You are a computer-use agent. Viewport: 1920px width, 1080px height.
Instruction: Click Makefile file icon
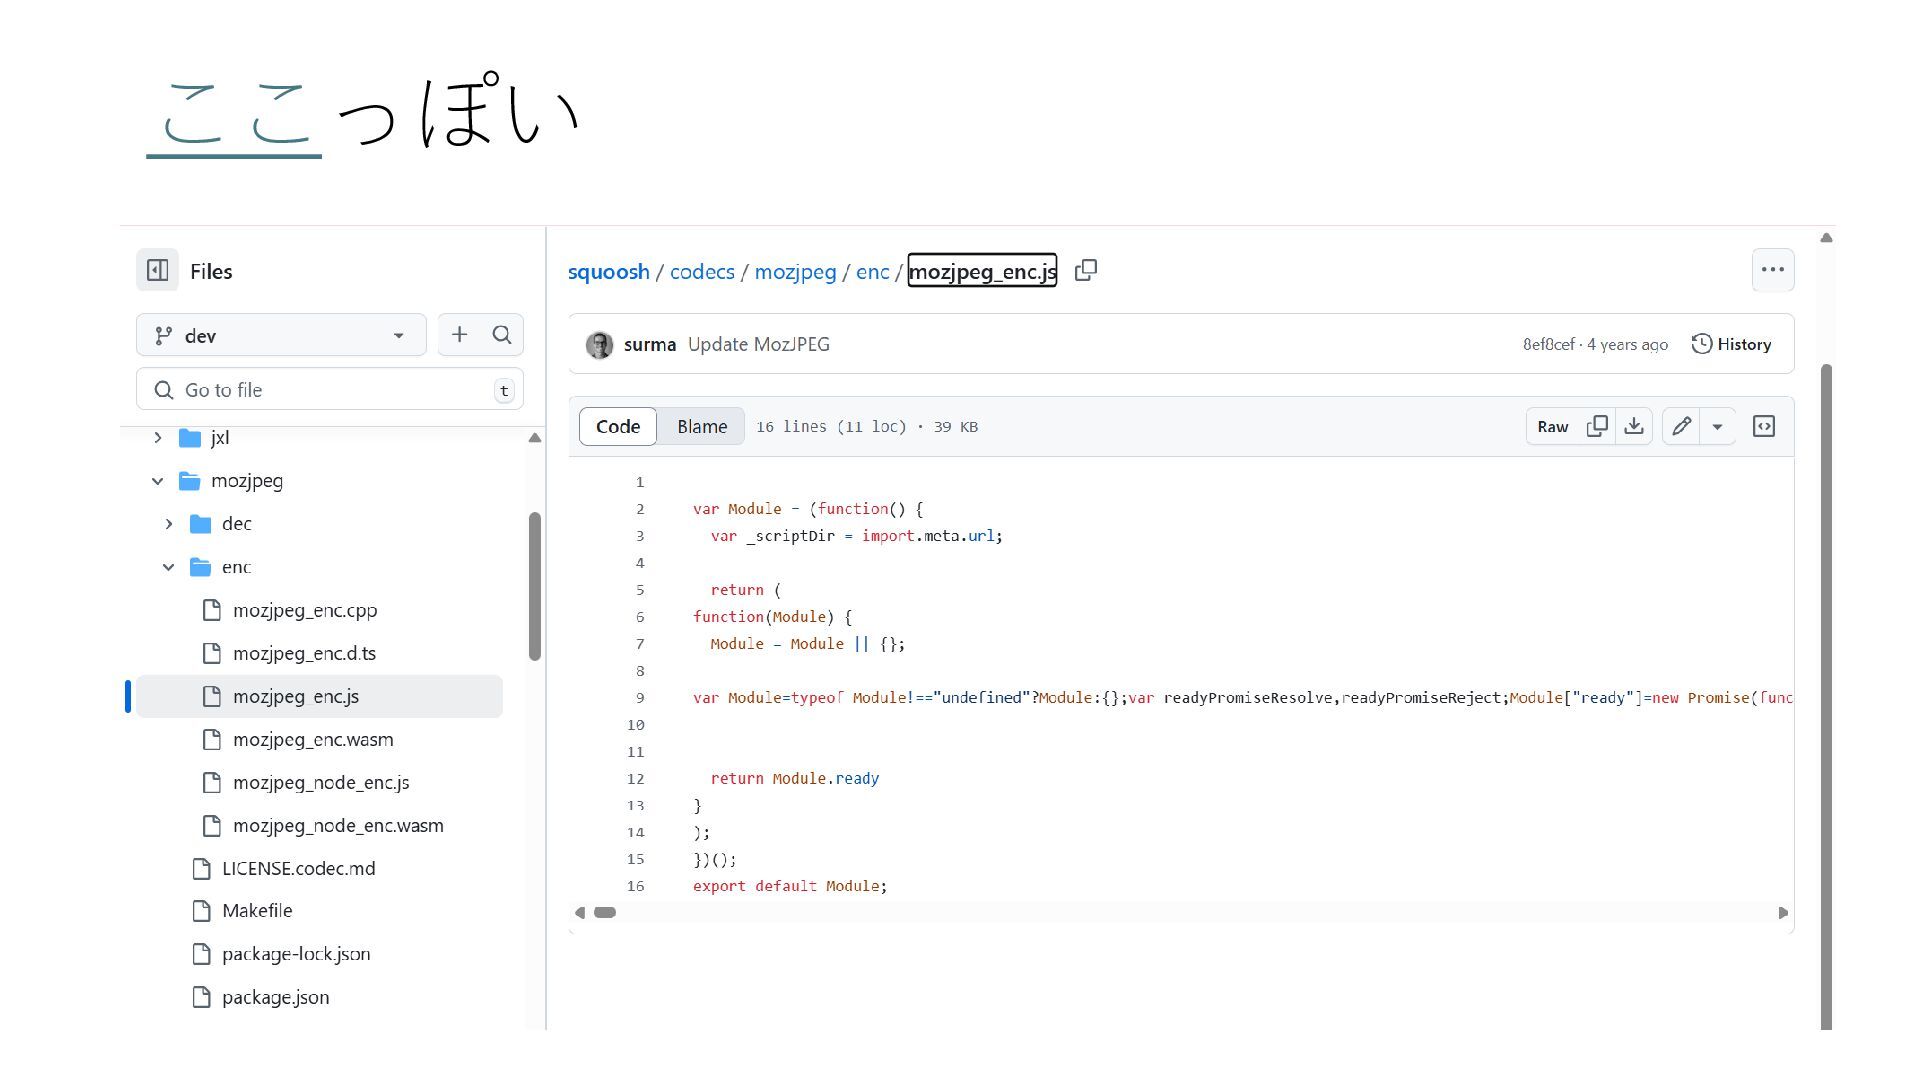point(201,911)
